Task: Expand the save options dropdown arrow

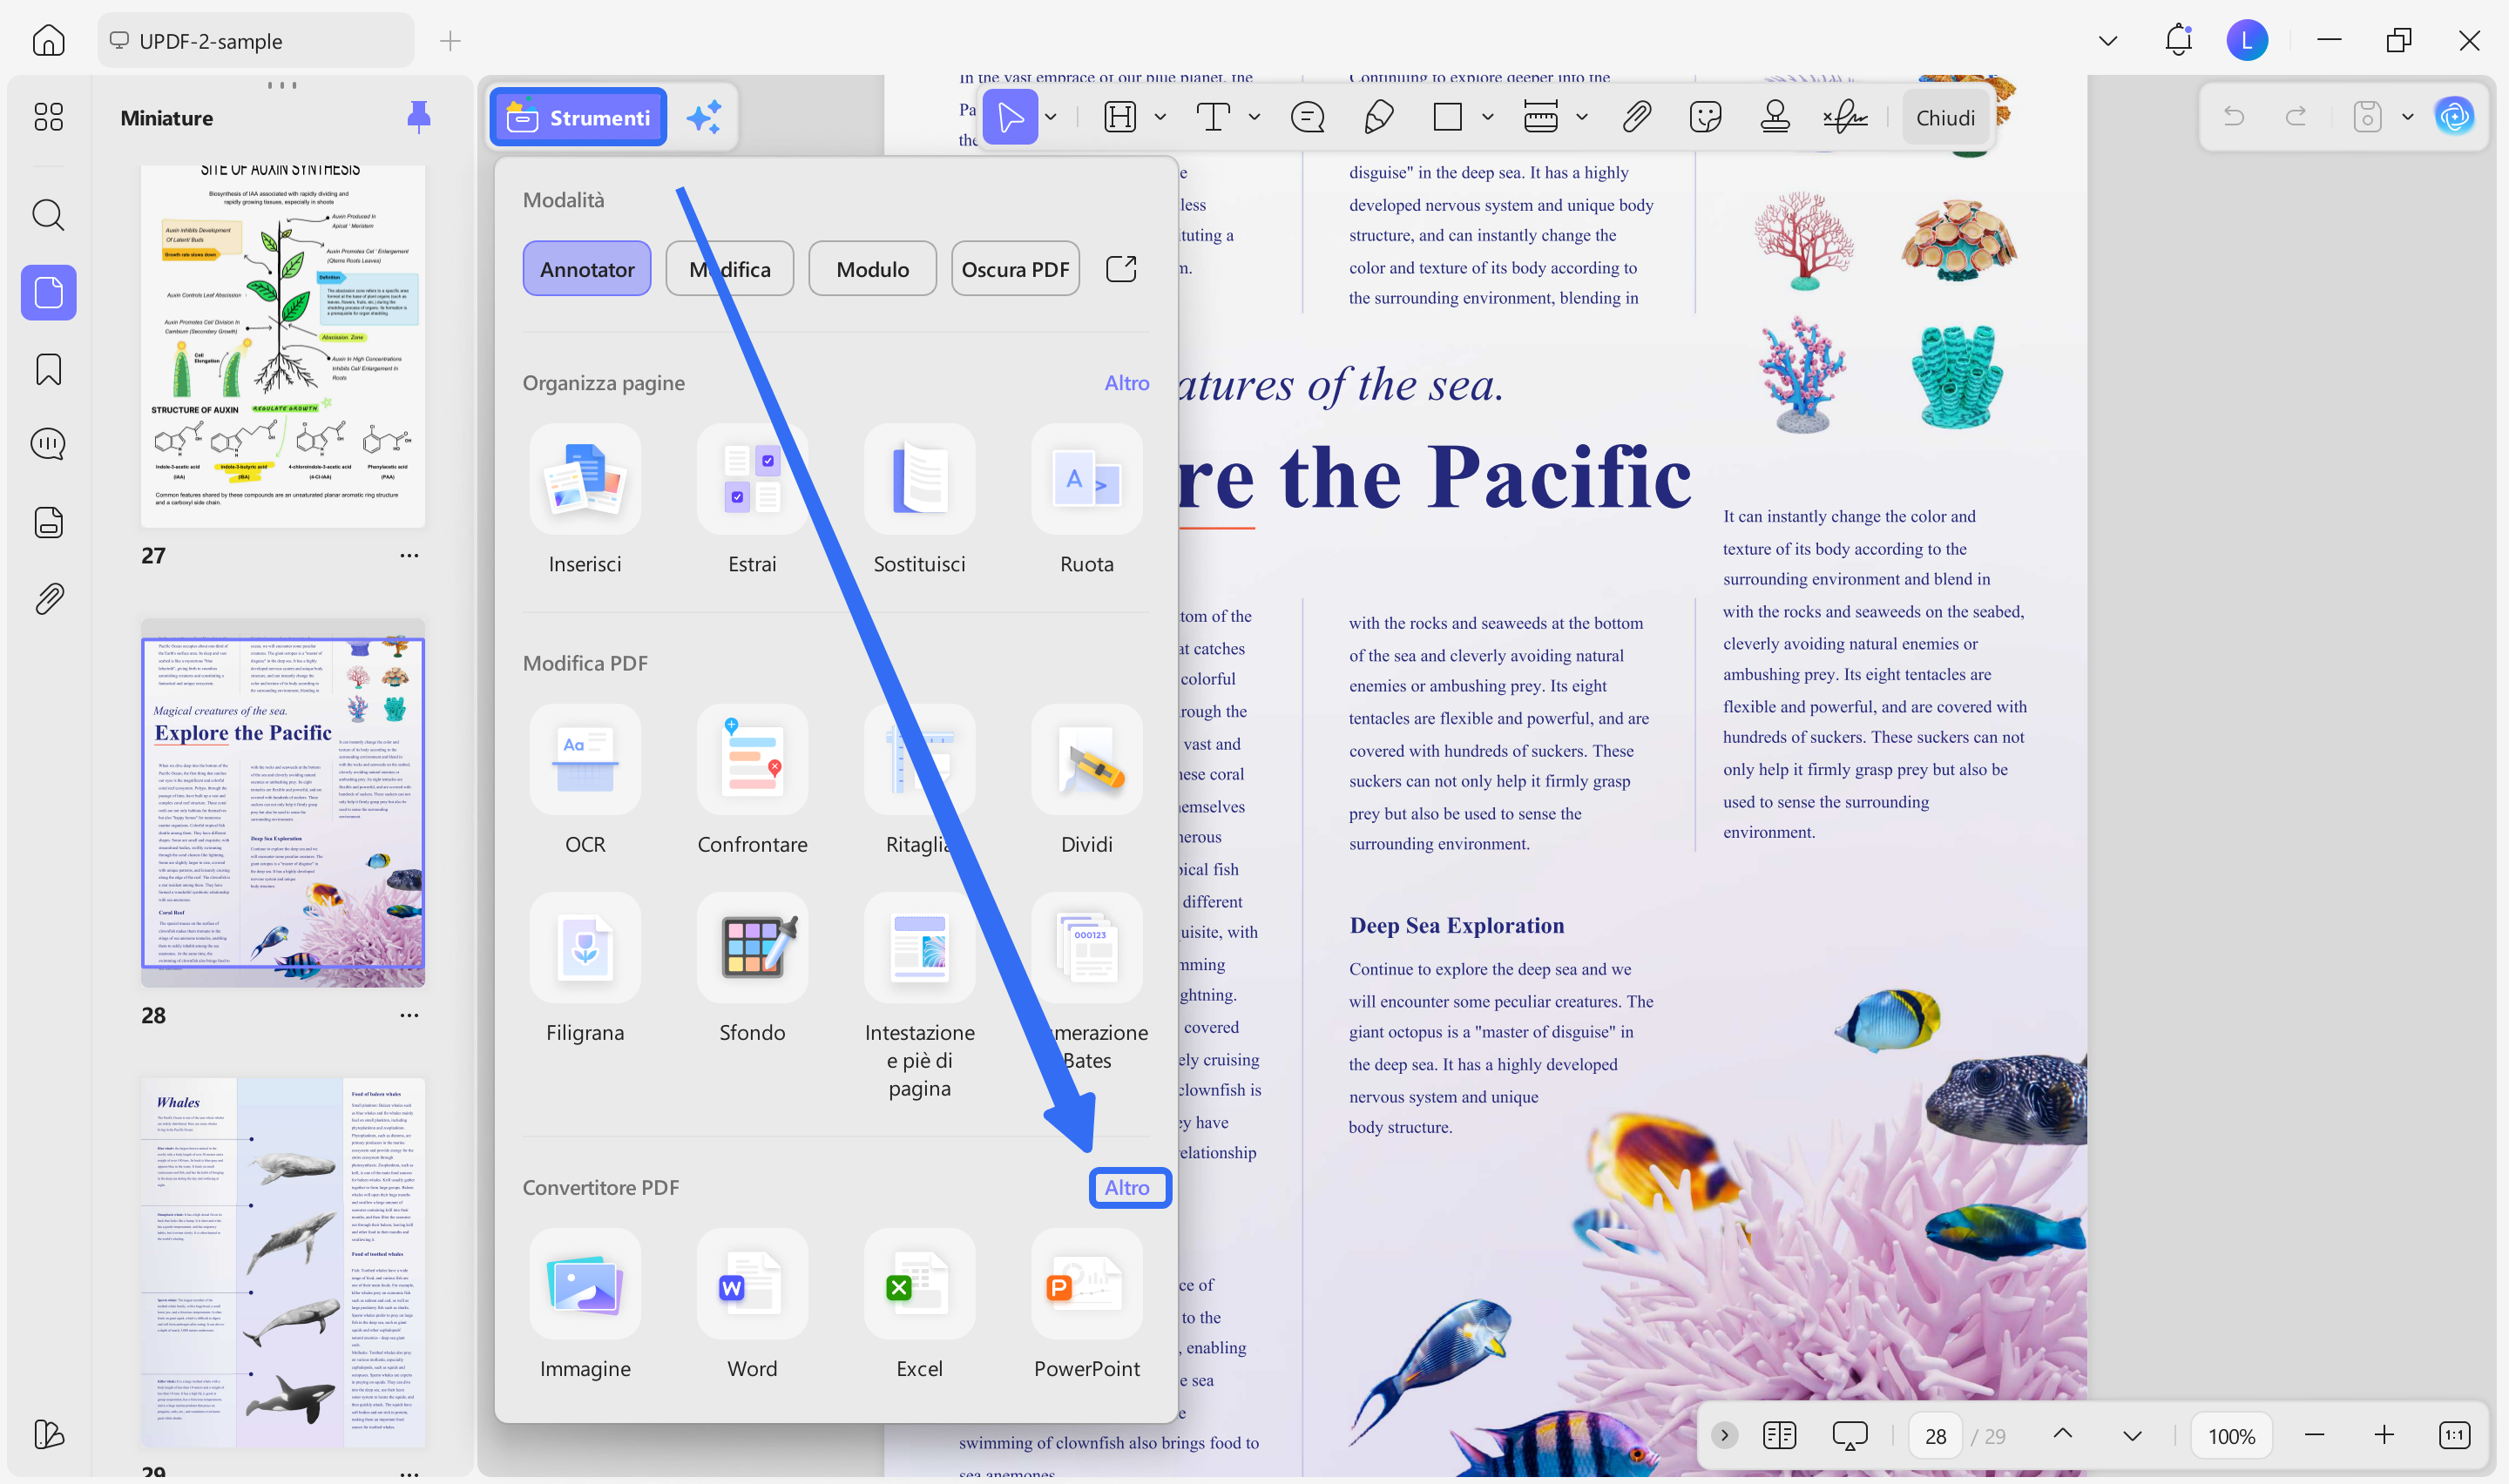Action: click(2408, 117)
